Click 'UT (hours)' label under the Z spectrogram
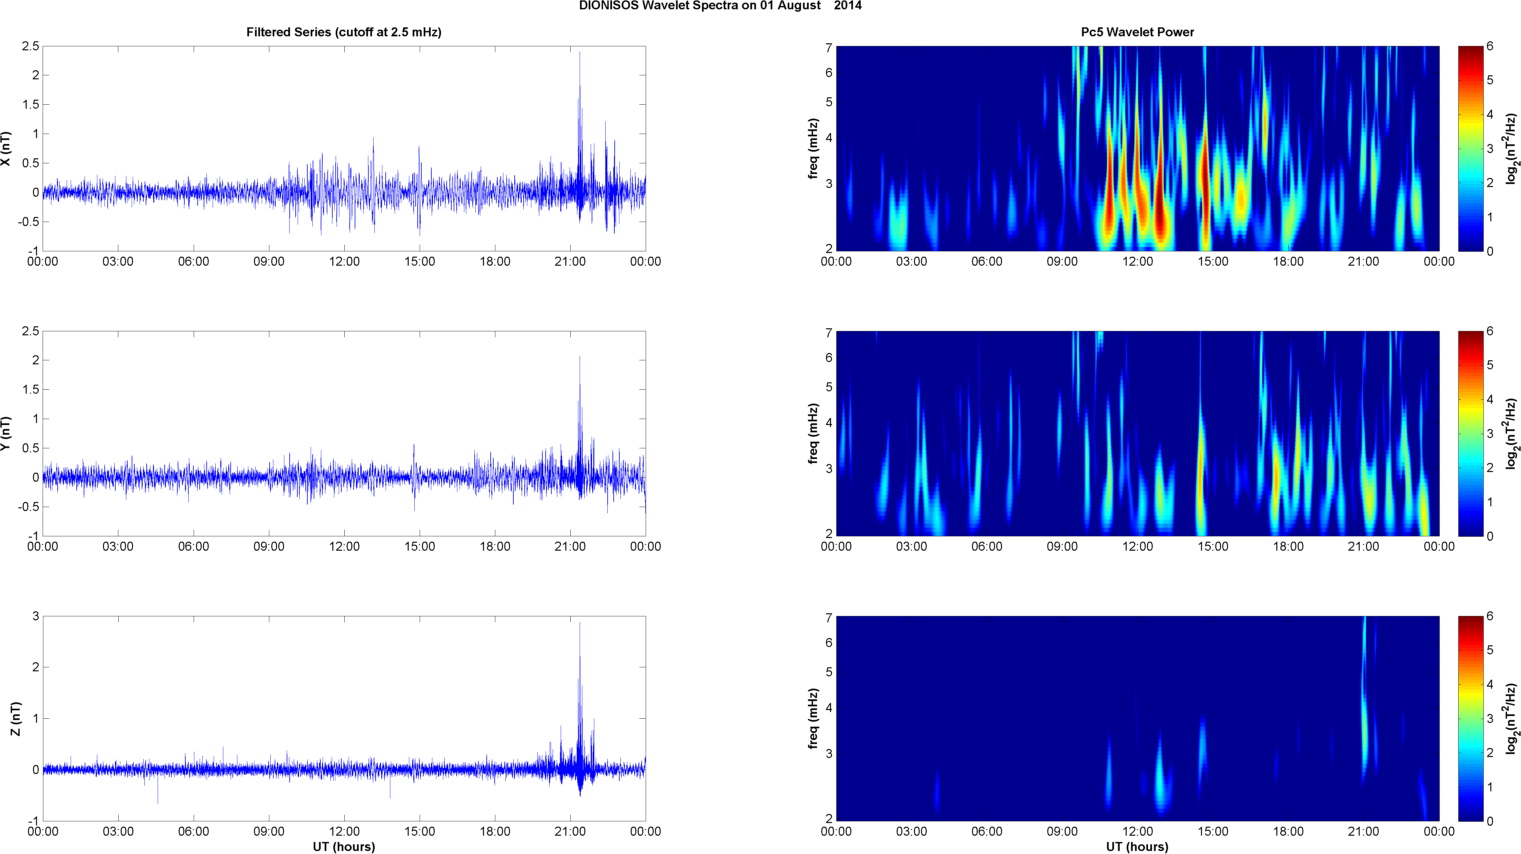The height and width of the screenshot is (854, 1521). (x=1137, y=846)
